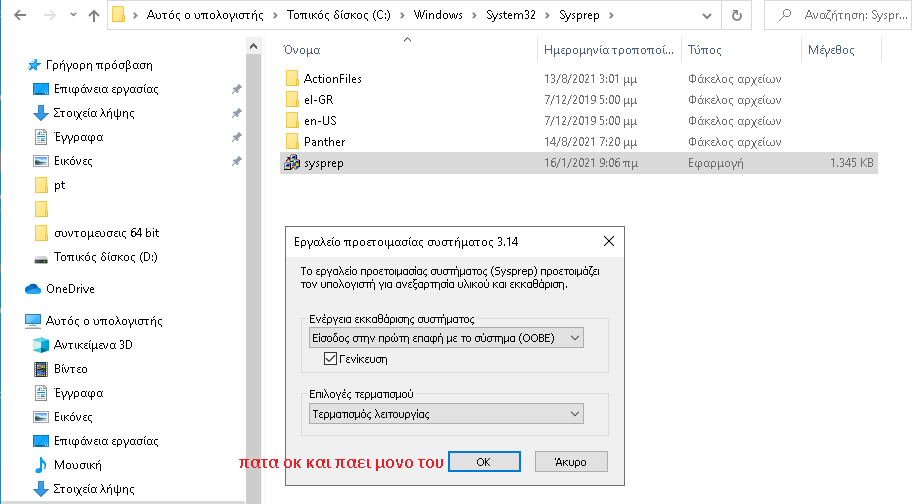The width and height of the screenshot is (916, 504).
Task: Click OK in the Sysprep dialog
Action: 483,462
